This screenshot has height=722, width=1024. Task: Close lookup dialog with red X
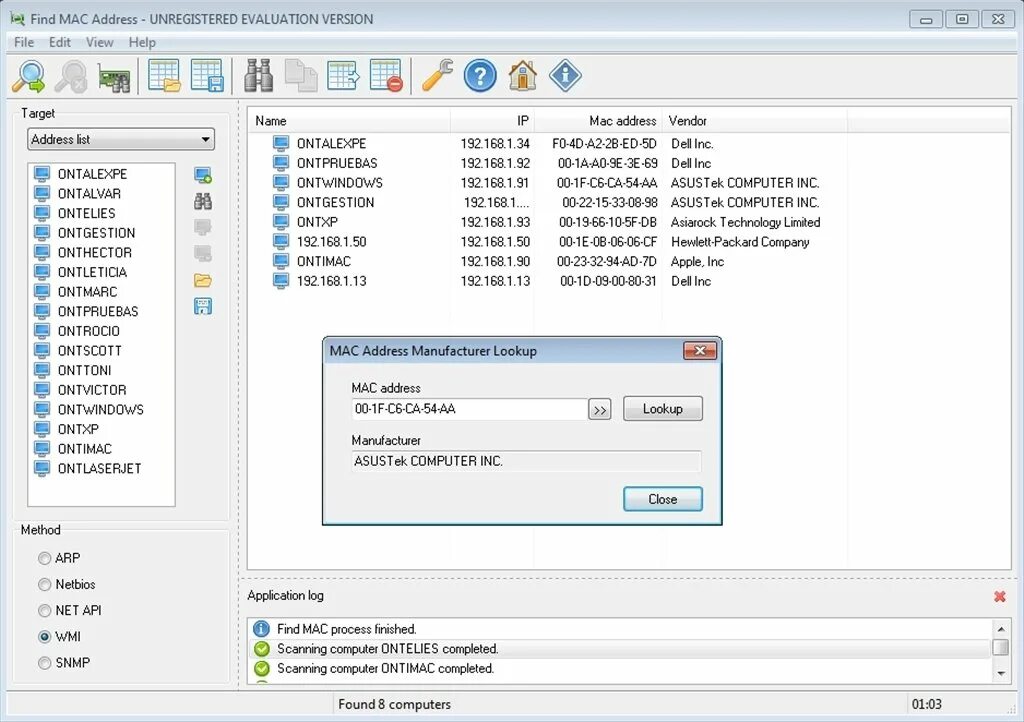click(x=699, y=351)
